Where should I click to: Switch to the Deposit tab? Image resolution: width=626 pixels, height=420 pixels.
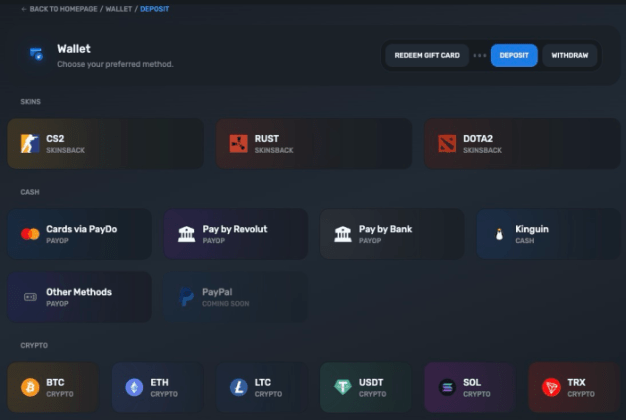point(514,55)
